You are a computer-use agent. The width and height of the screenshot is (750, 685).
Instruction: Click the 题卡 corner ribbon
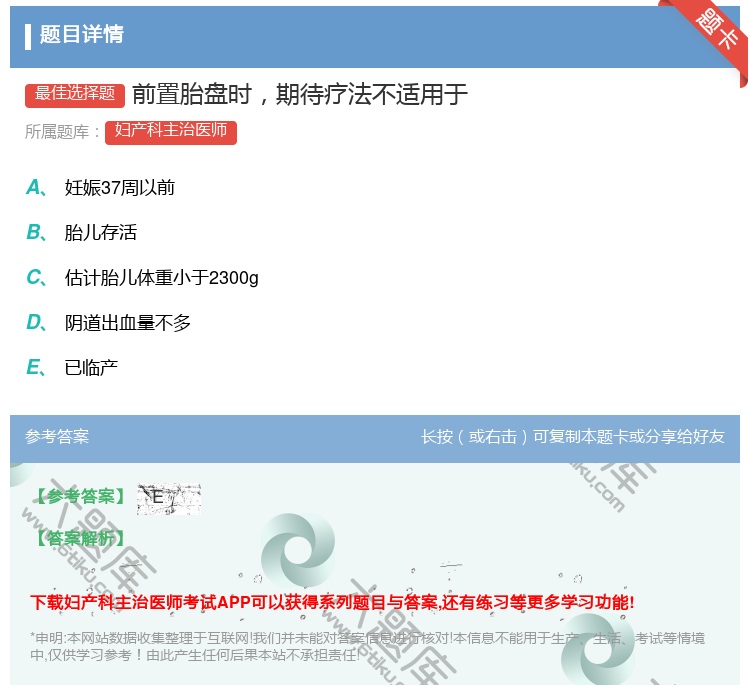pos(717,30)
